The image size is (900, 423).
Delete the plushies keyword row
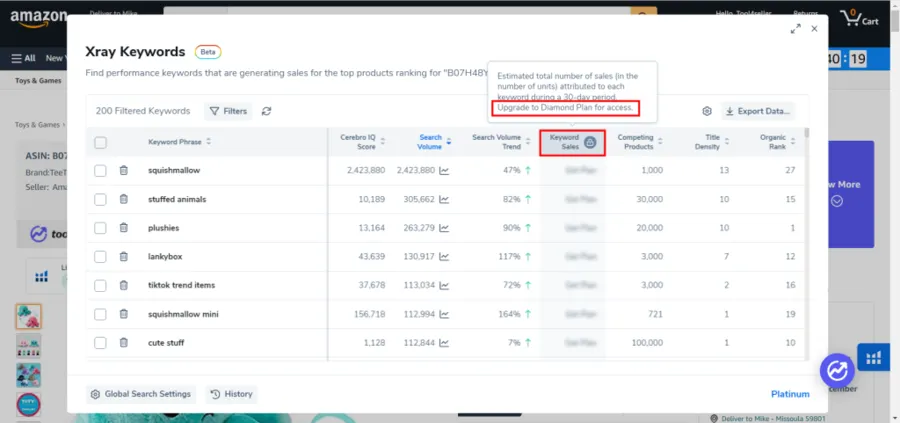point(123,228)
